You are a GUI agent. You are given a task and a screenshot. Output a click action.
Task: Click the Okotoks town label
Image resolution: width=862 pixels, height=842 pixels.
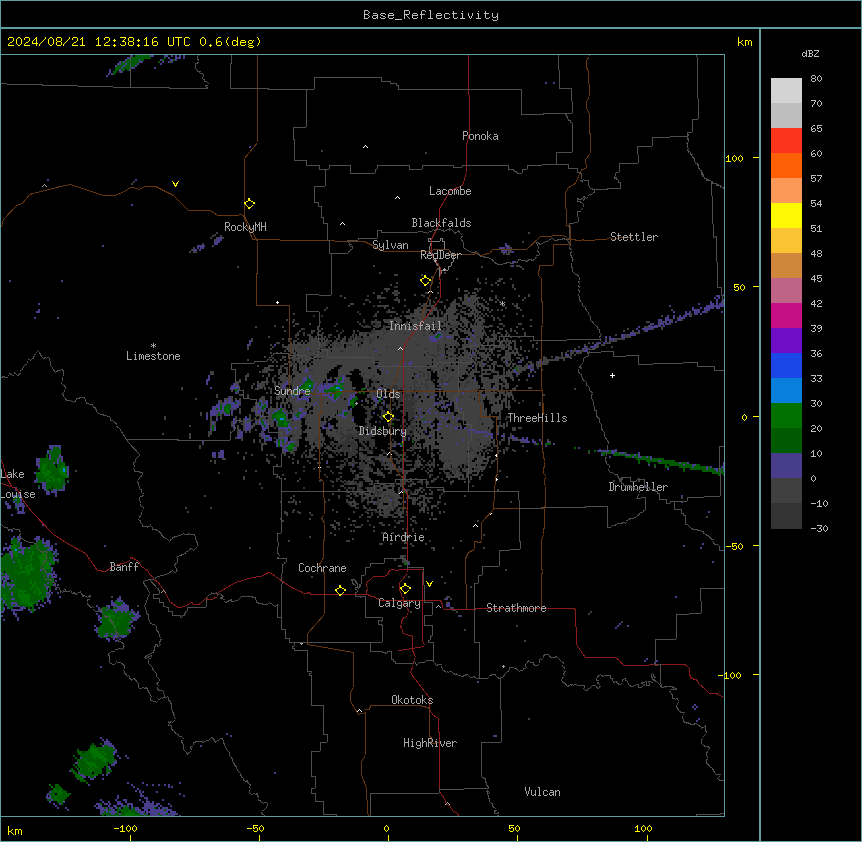click(412, 700)
